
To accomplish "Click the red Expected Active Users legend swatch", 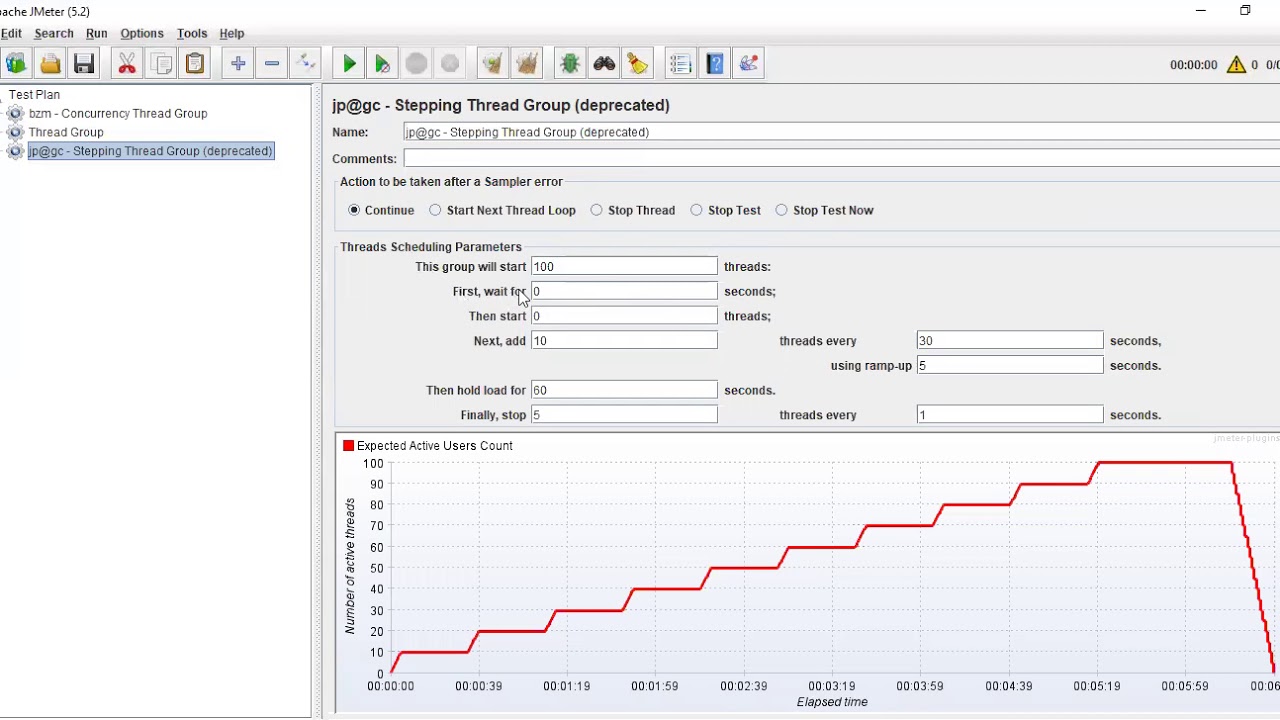I will [348, 445].
